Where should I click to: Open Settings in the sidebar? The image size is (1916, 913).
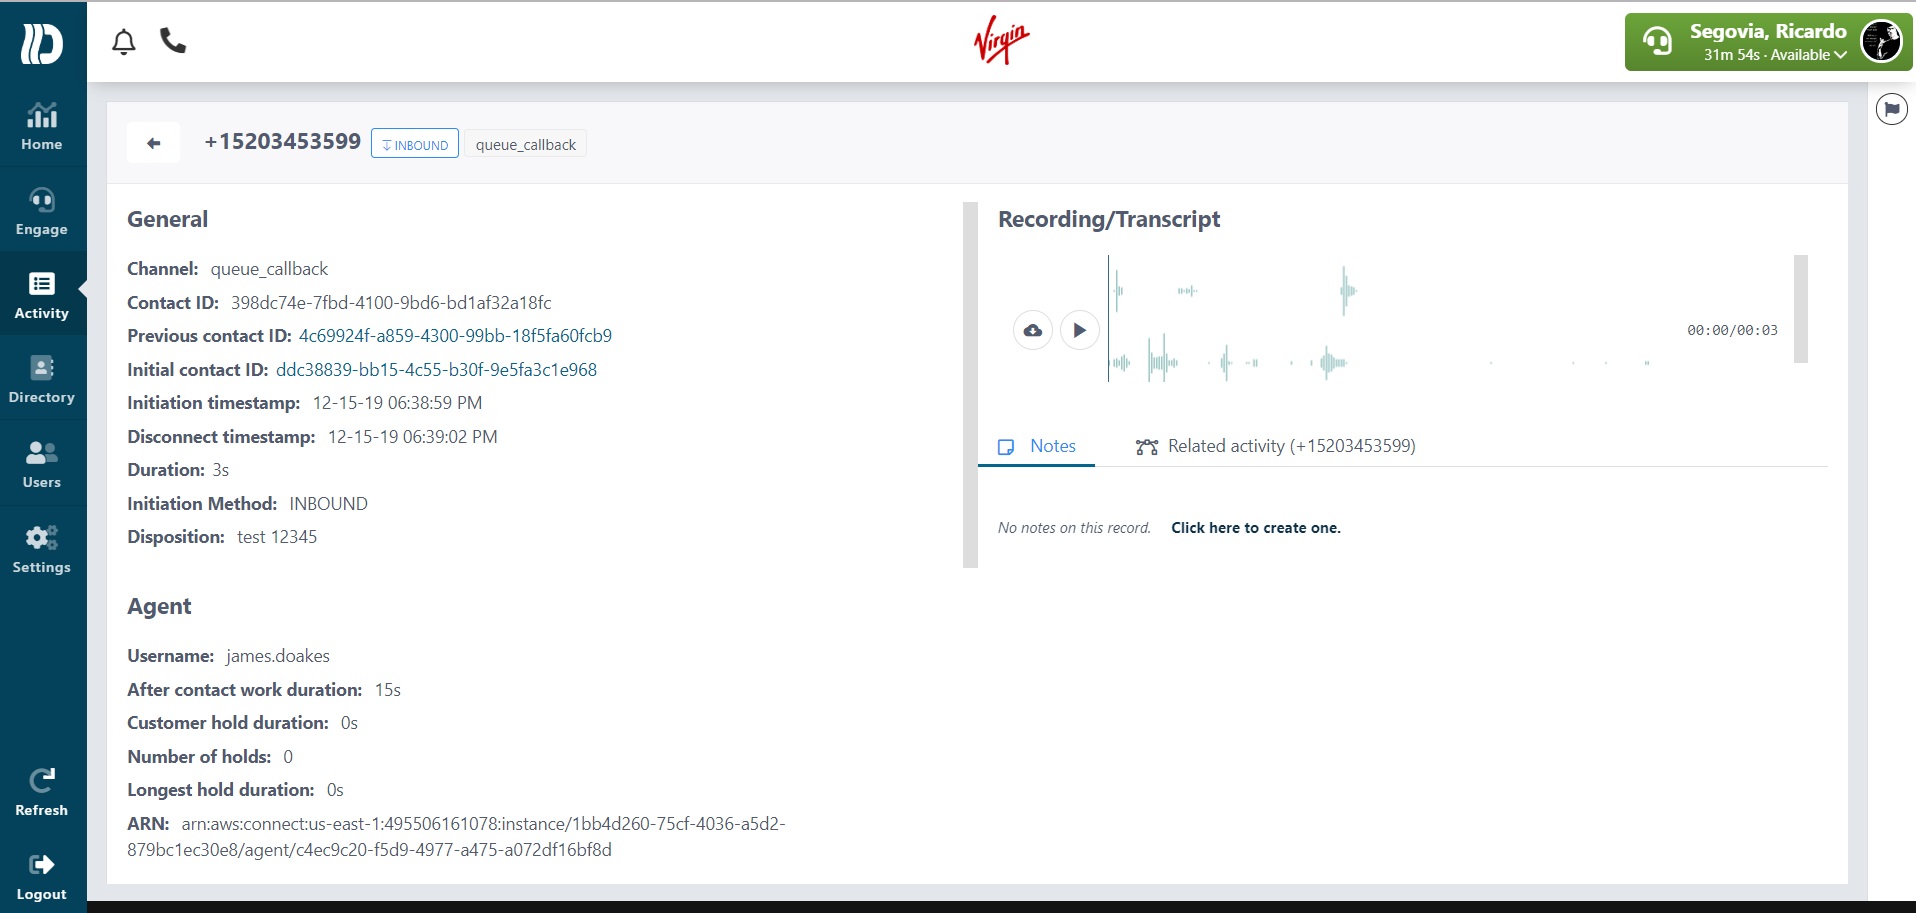click(42, 550)
